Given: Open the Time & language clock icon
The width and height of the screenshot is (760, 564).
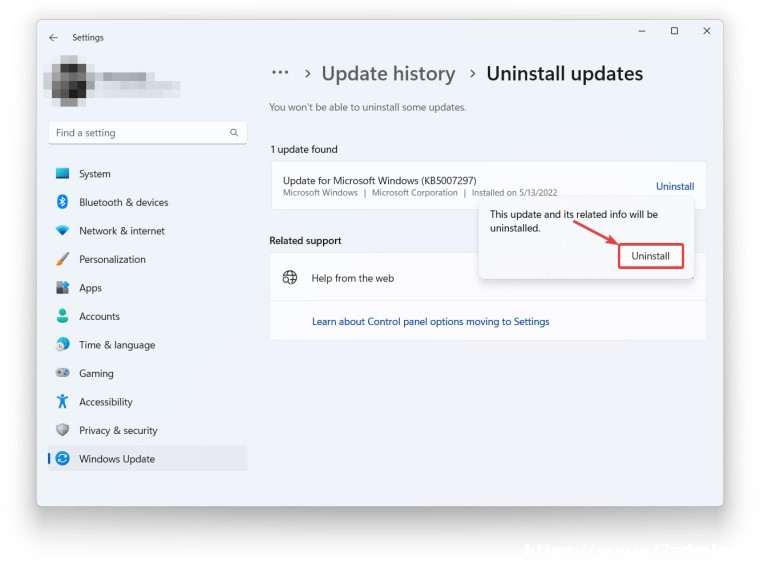Looking at the screenshot, I should click(63, 345).
